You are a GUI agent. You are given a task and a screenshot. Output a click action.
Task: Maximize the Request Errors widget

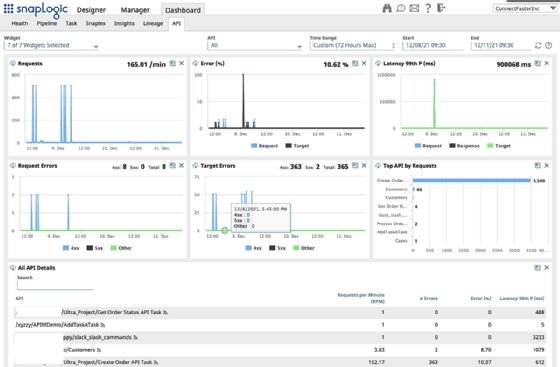pyautogui.click(x=172, y=165)
